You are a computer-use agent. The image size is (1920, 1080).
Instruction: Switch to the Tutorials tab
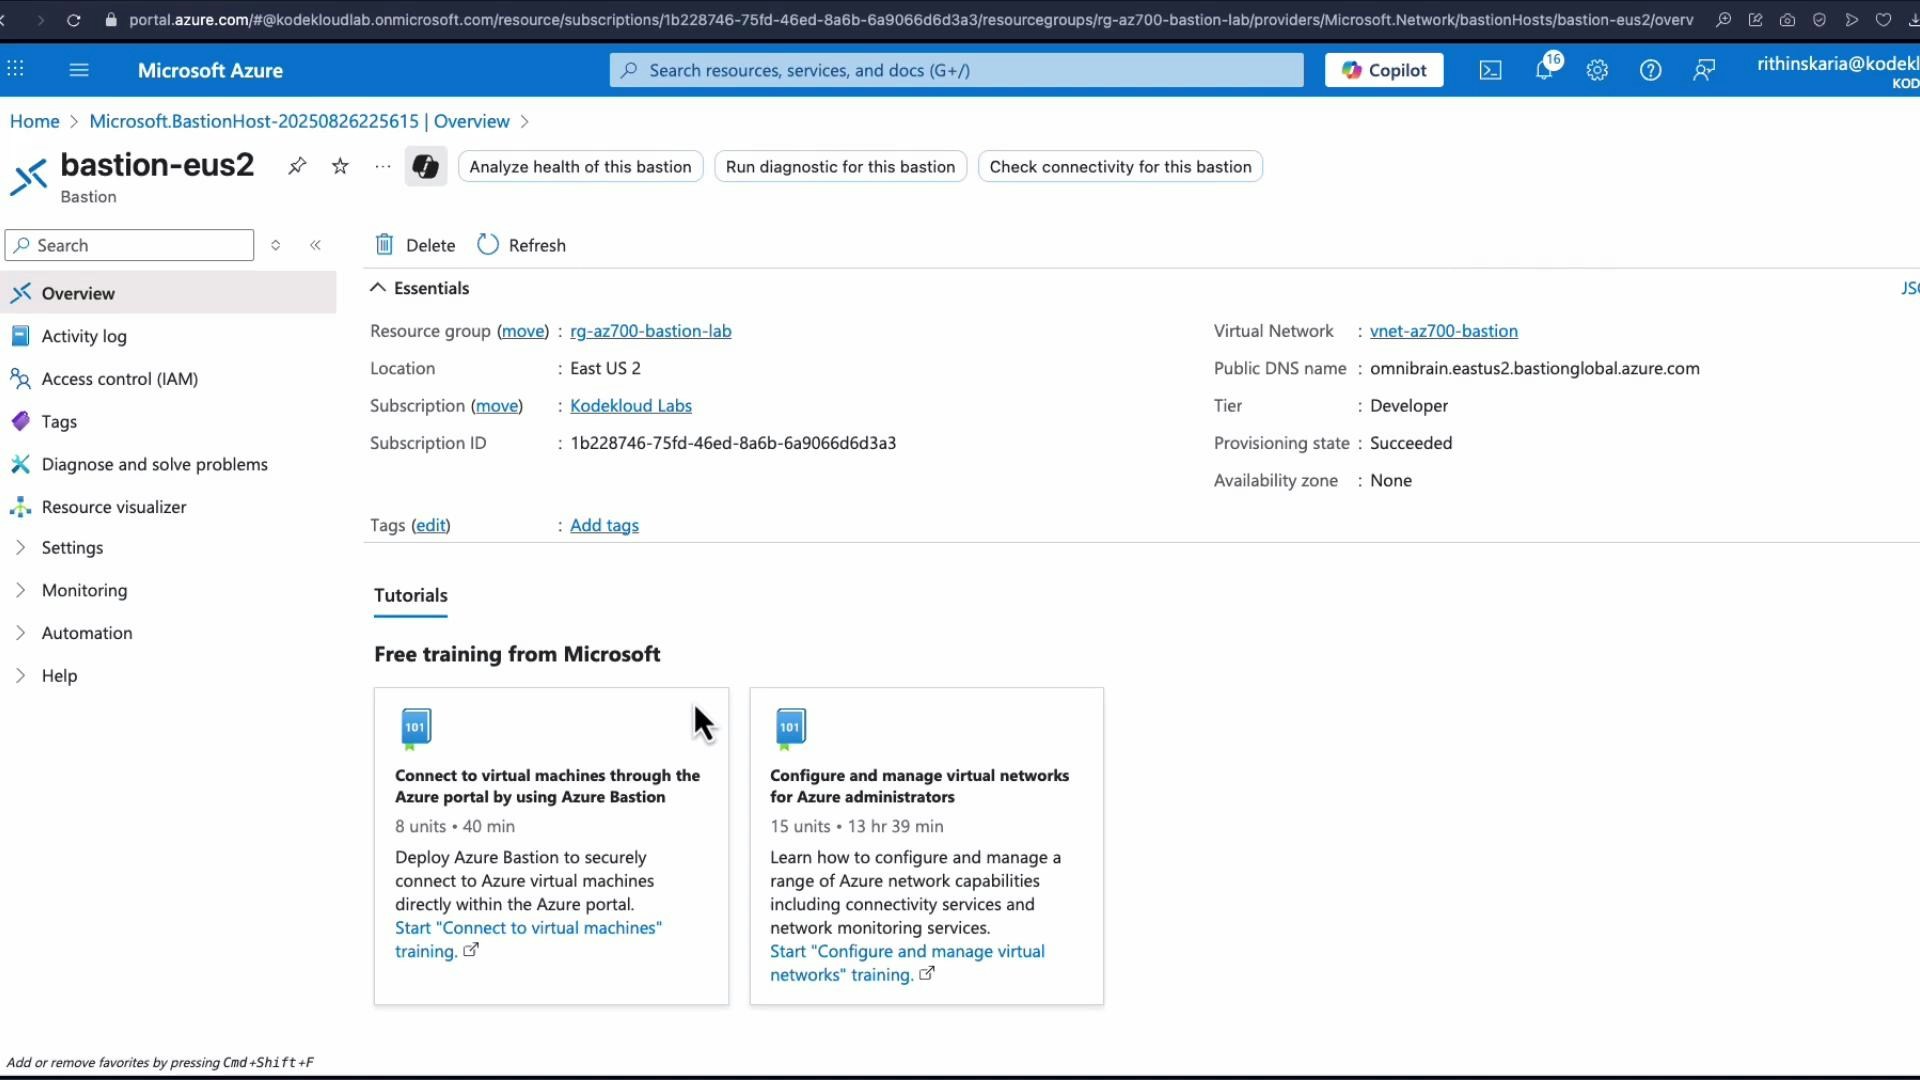point(410,595)
